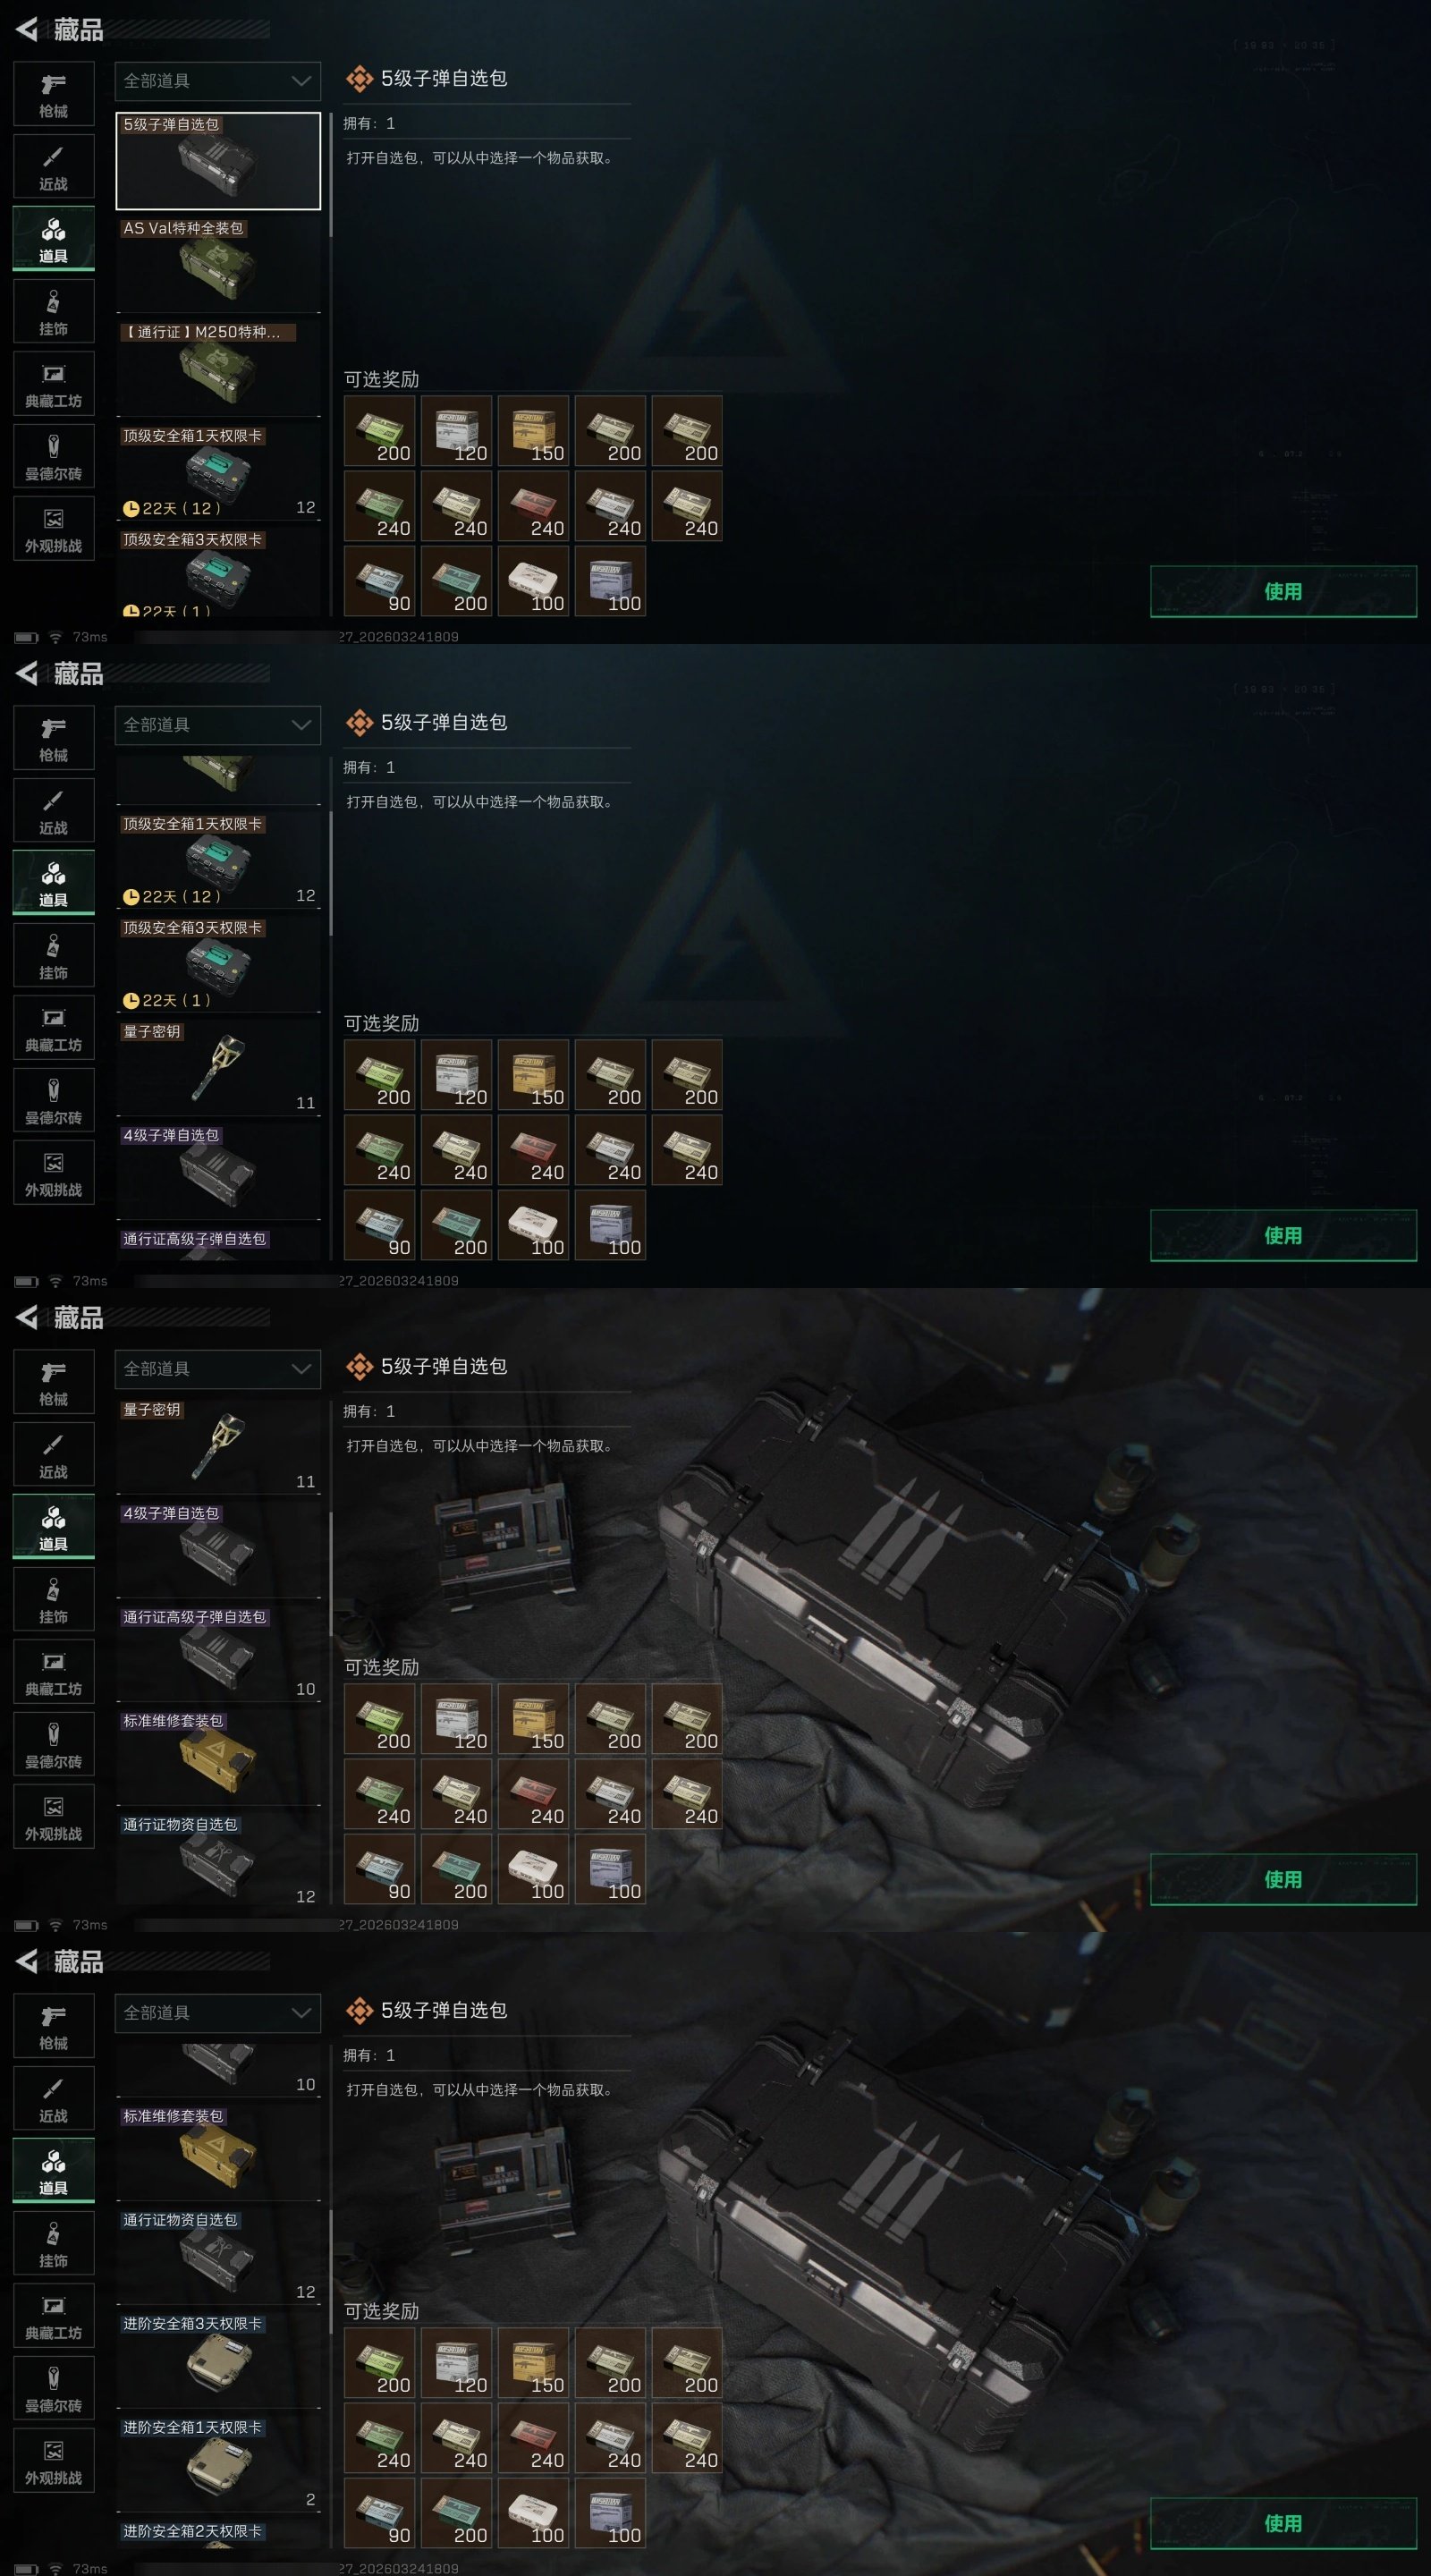Pick the 150 yellow ammo box reward in topmost screenshot
The image size is (1431, 2576).
(533, 431)
